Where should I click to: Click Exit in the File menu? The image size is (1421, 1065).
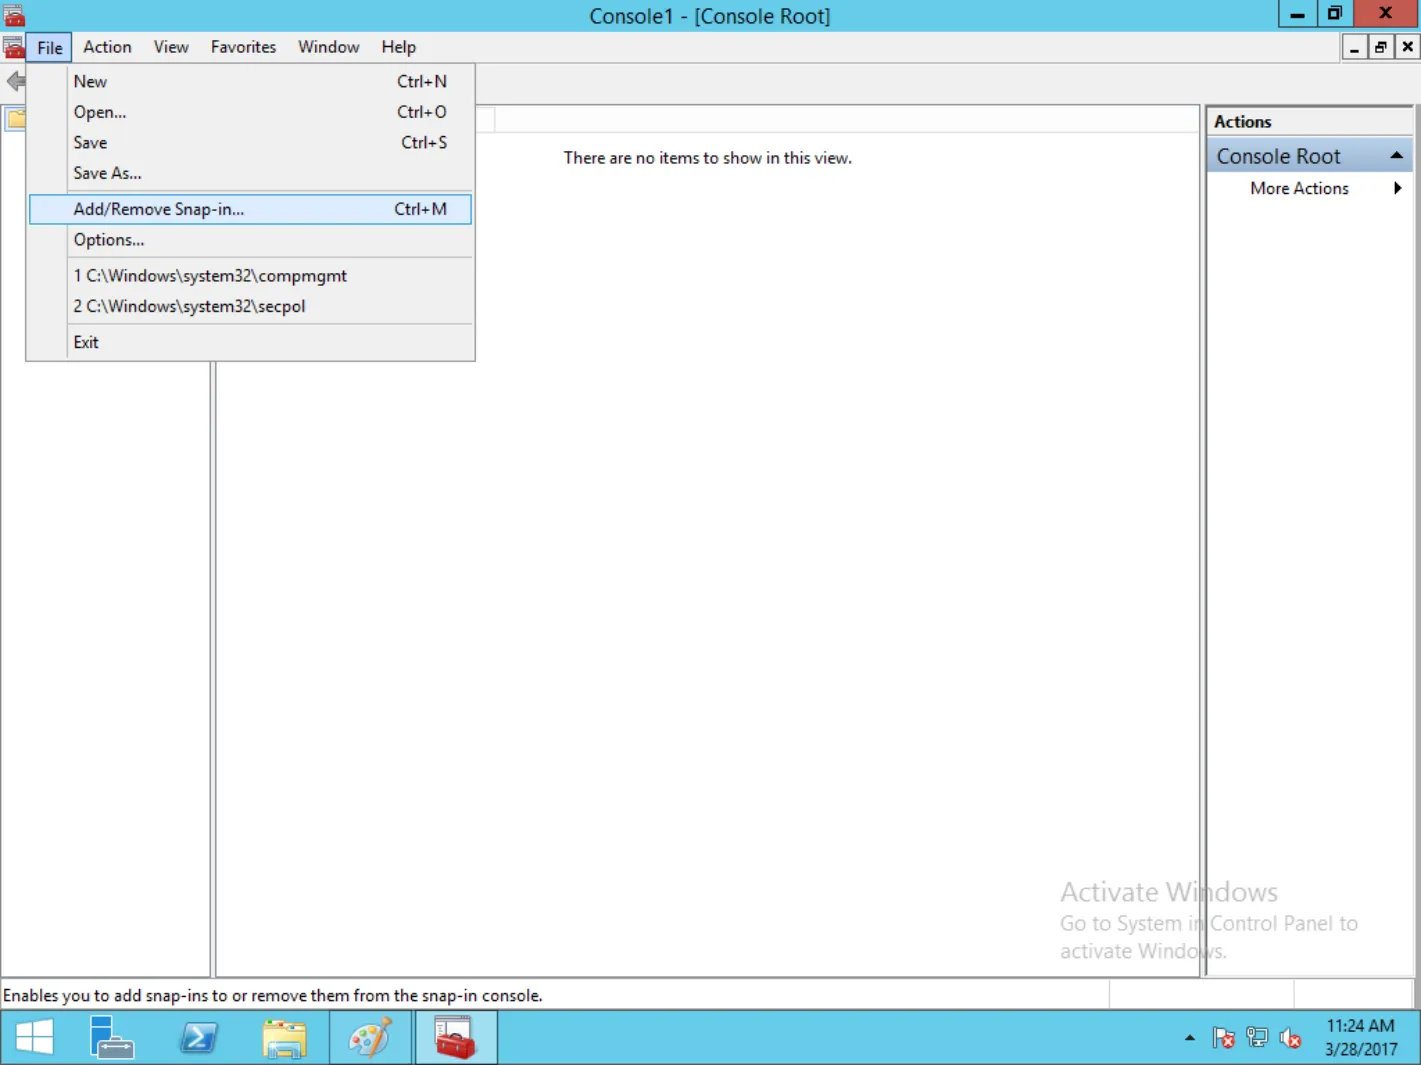coord(250,342)
